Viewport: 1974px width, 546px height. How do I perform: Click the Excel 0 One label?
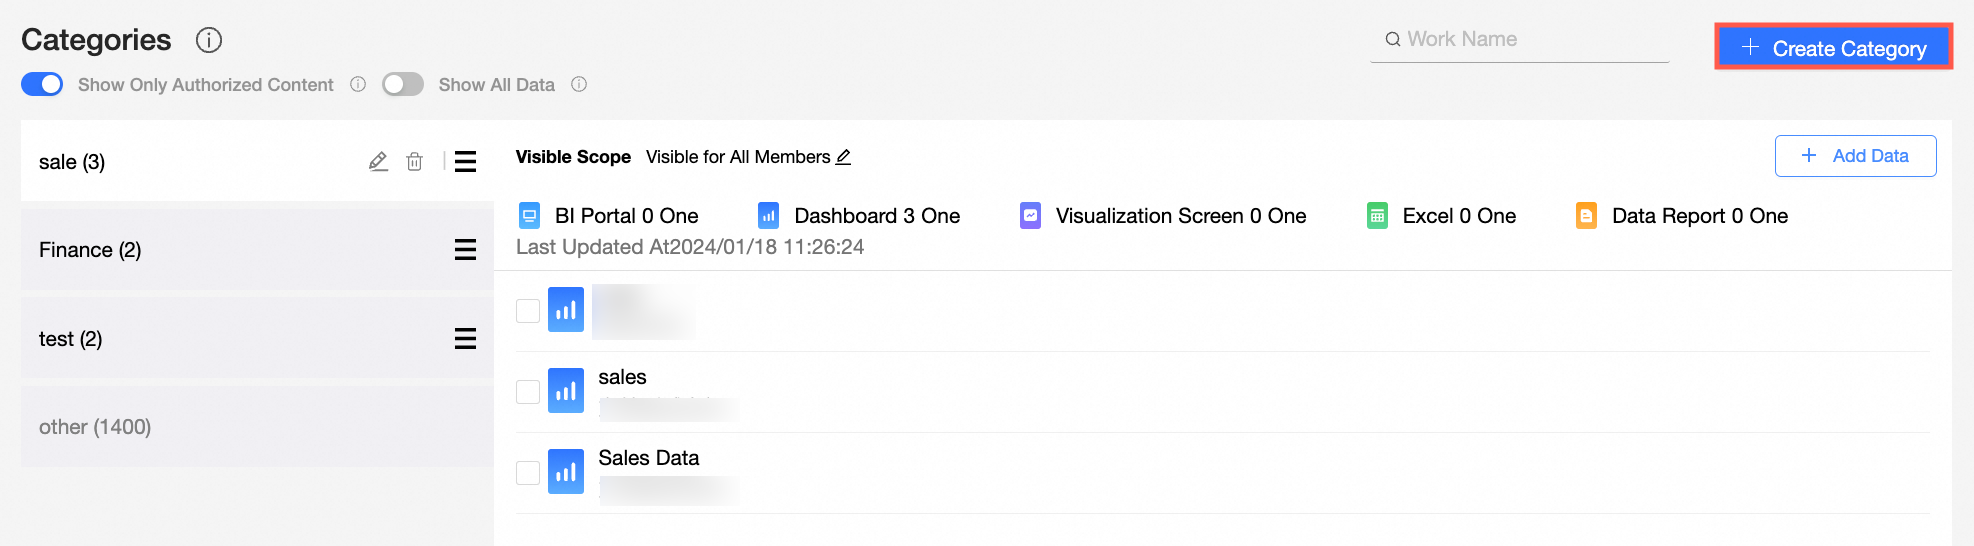point(1459,216)
